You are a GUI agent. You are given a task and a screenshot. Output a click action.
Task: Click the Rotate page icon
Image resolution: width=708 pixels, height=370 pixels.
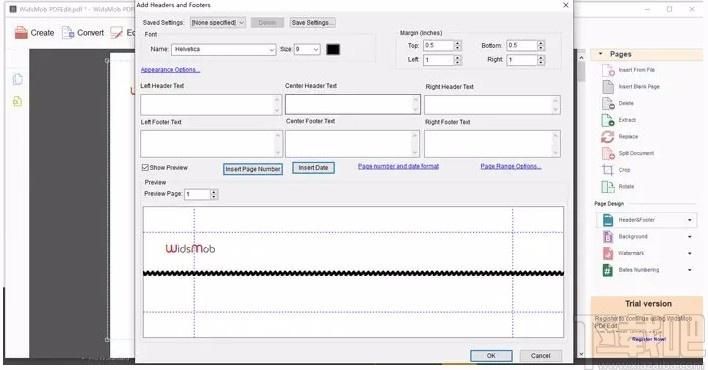coord(608,187)
